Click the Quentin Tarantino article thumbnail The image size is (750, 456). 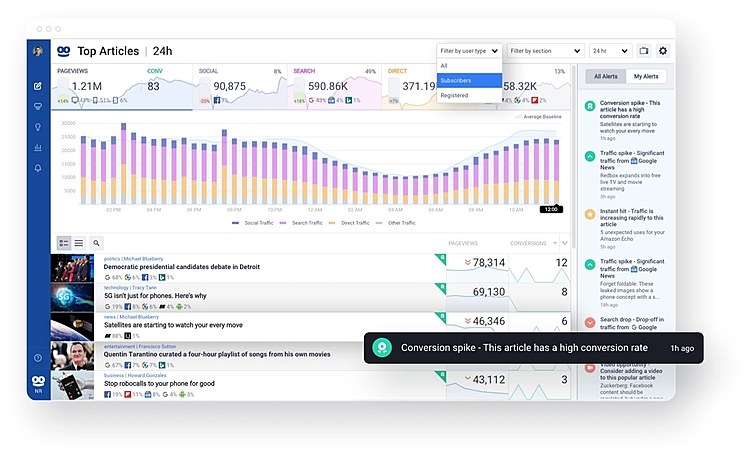72,357
